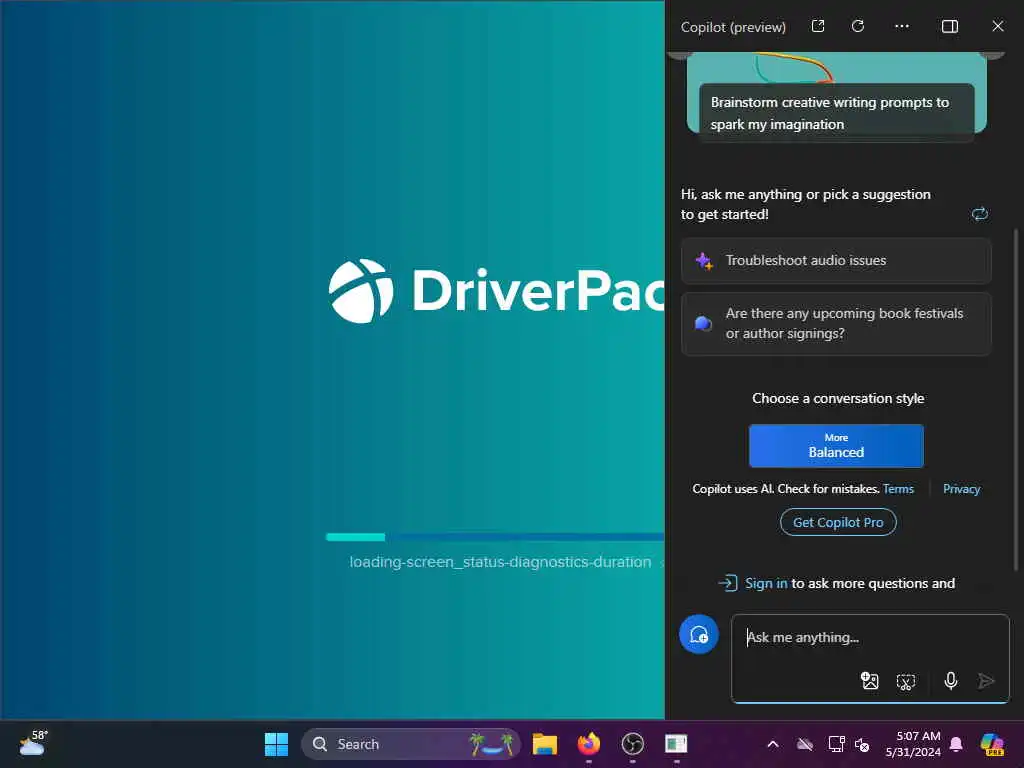The image size is (1024, 768).
Task: Click the 'Choose a conversation style' heading
Action: (x=838, y=398)
